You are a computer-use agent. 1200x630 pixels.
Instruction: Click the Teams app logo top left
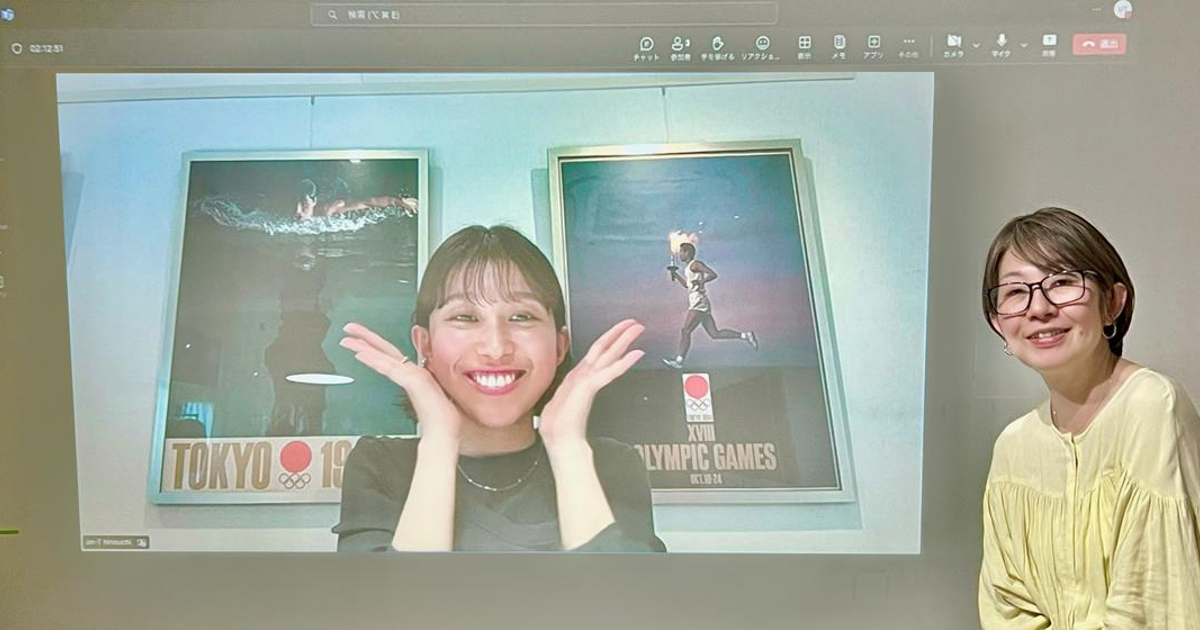(8, 14)
